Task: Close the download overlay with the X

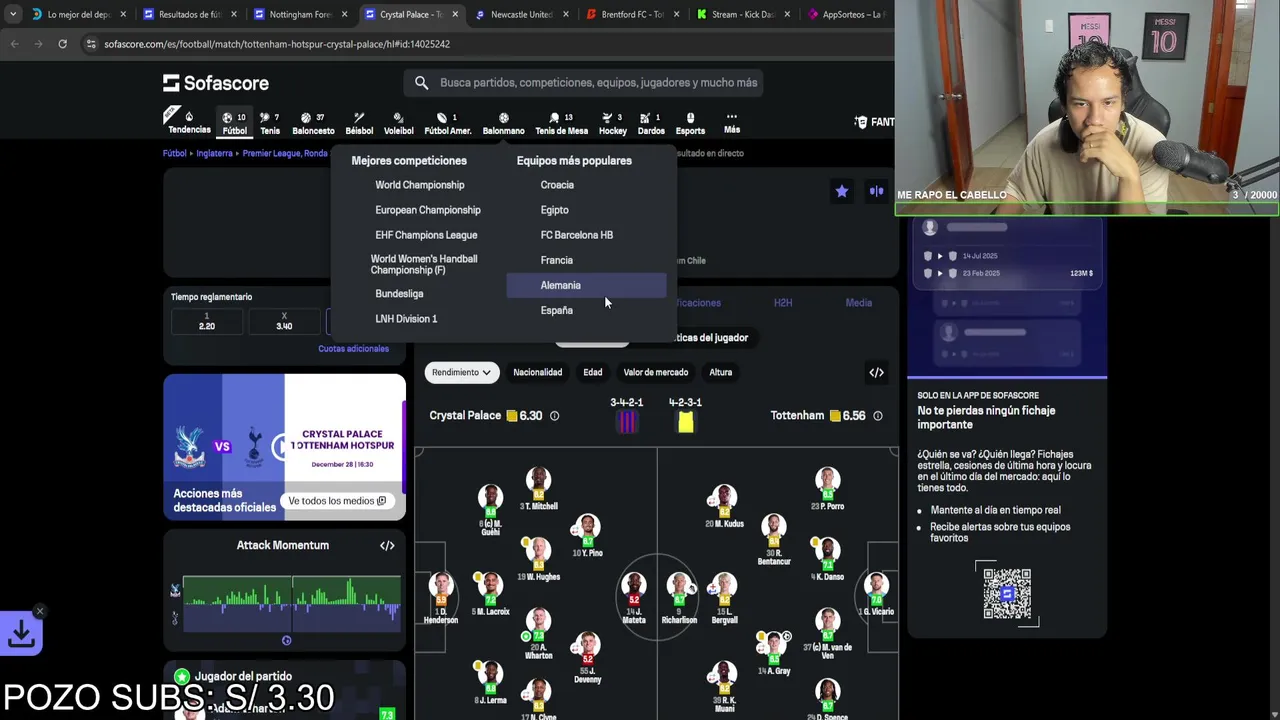Action: (x=40, y=611)
